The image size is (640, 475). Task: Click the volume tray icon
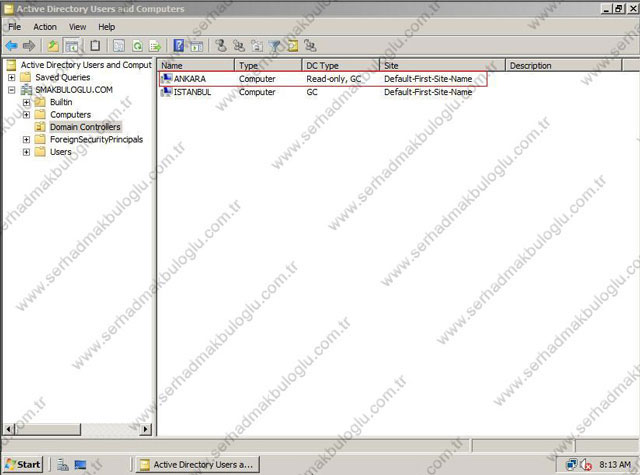click(586, 464)
